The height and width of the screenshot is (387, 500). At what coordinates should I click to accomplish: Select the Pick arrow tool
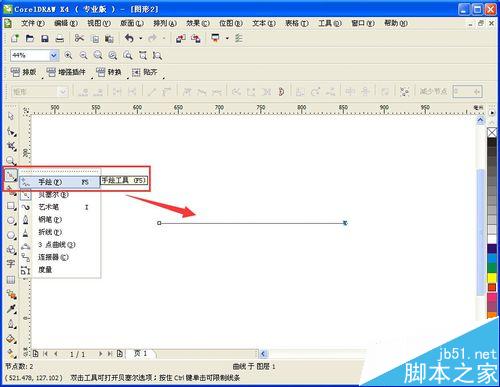click(x=11, y=116)
